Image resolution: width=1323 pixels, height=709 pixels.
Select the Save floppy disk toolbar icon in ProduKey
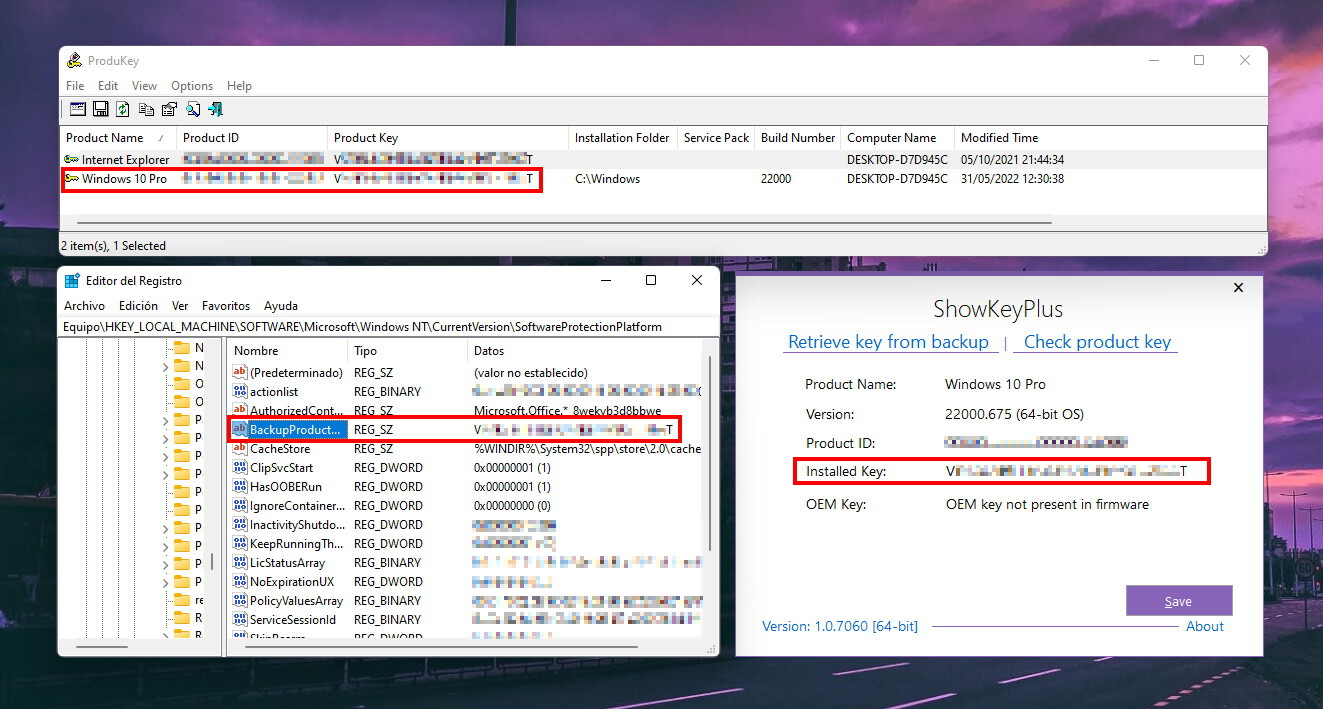101,109
